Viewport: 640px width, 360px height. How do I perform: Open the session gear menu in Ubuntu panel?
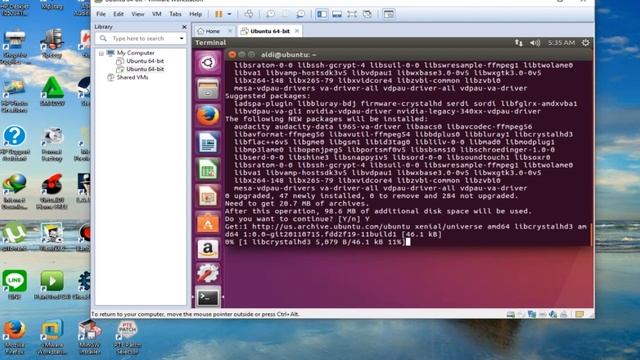[585, 43]
